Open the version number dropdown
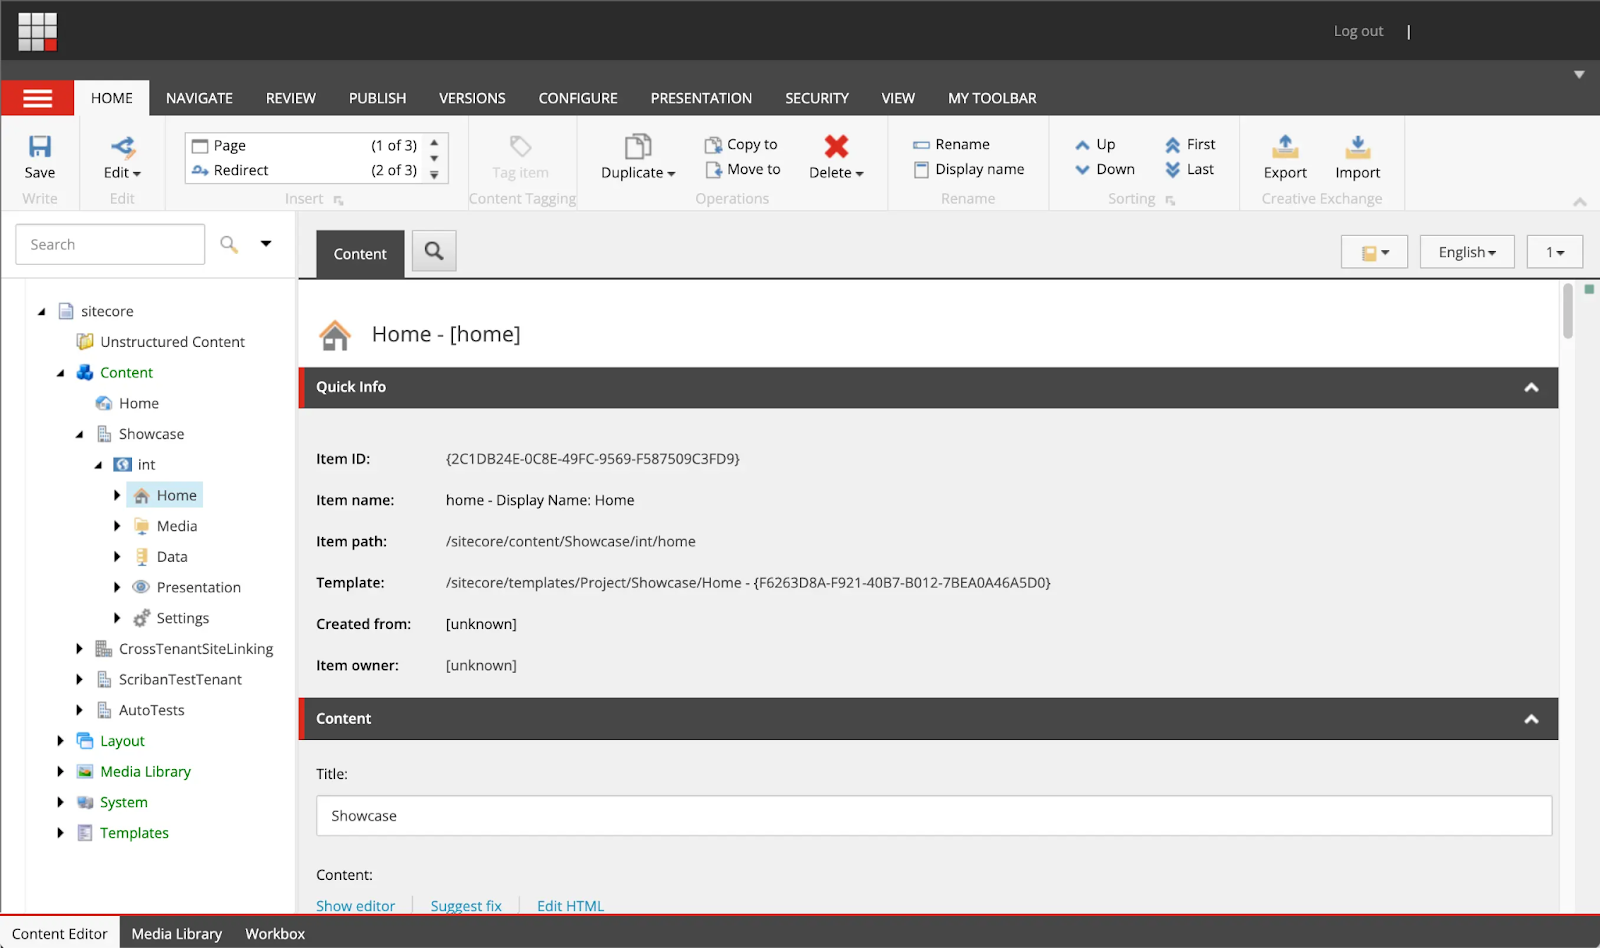The width and height of the screenshot is (1600, 948). (1554, 253)
